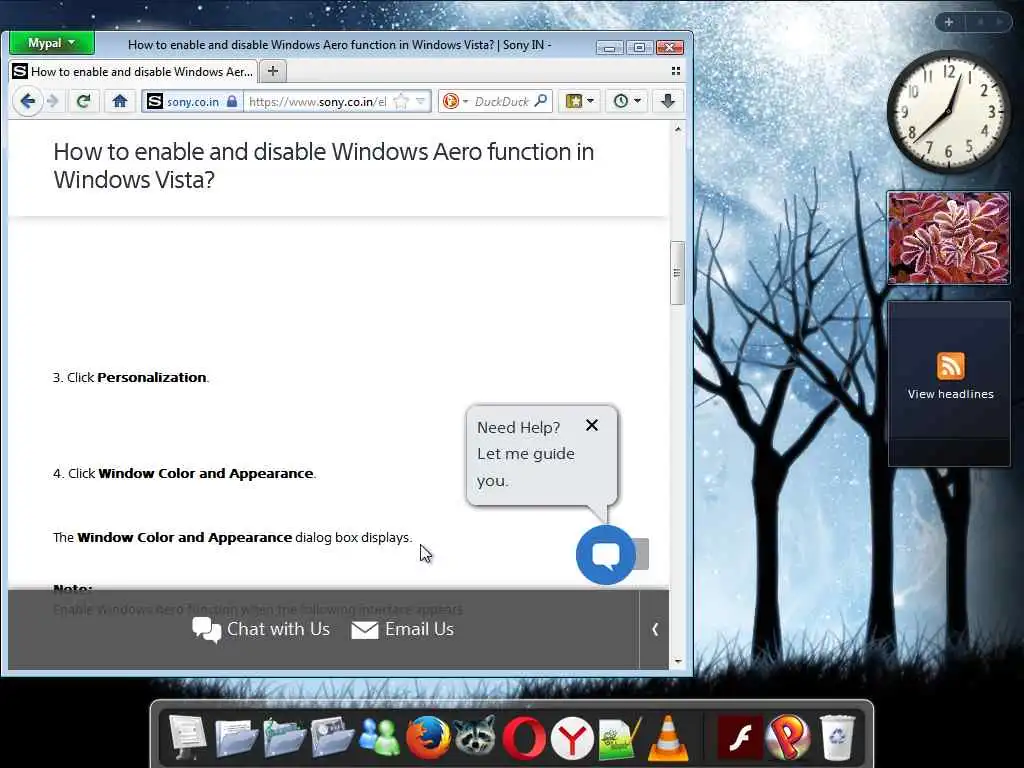Image resolution: width=1024 pixels, height=768 pixels.
Task: Launch the raccoon Mypal icon in the dock
Action: (475, 738)
